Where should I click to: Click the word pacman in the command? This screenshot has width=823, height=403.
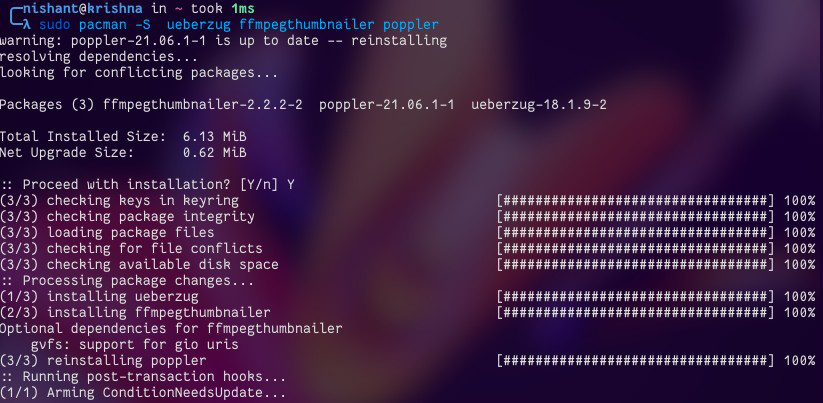pyautogui.click(x=103, y=25)
